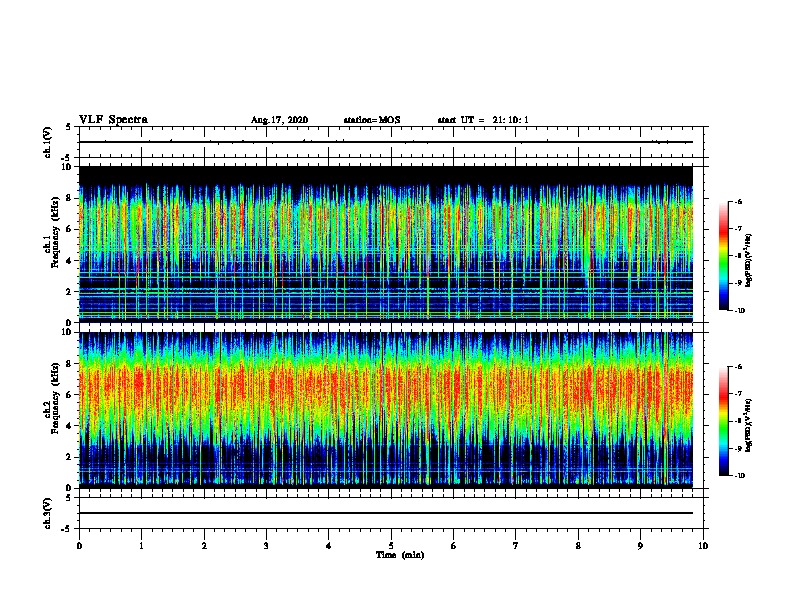Click time-axis tick label "3"
Image resolution: width=792 pixels, height=612 pixels.
pos(266,546)
